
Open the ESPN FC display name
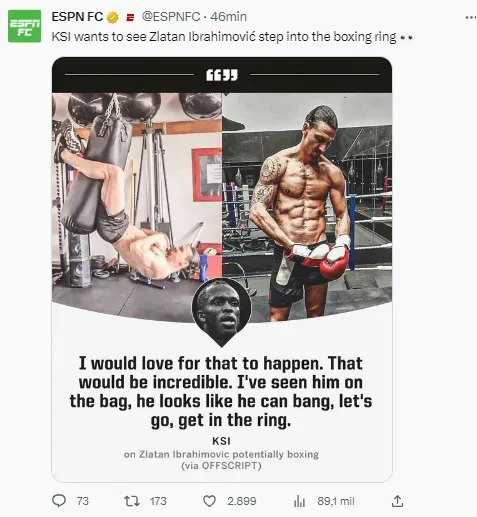point(77,17)
